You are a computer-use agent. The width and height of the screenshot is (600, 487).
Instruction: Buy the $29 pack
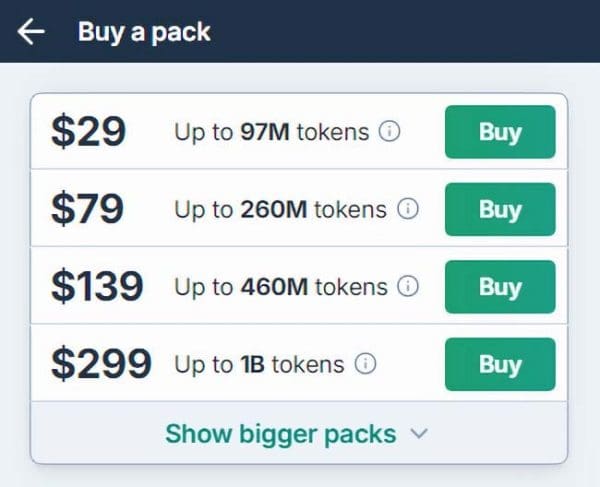pos(500,132)
